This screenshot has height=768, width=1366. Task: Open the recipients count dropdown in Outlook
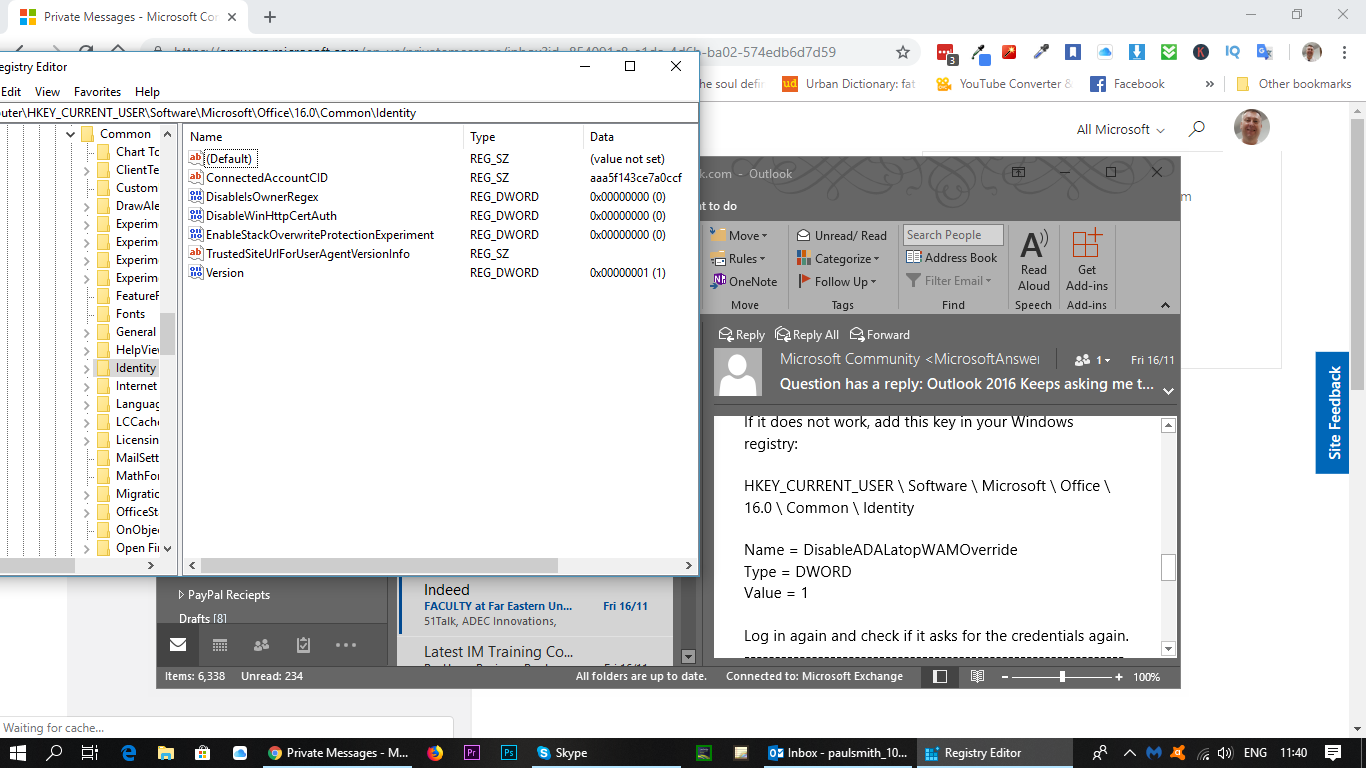1092,360
